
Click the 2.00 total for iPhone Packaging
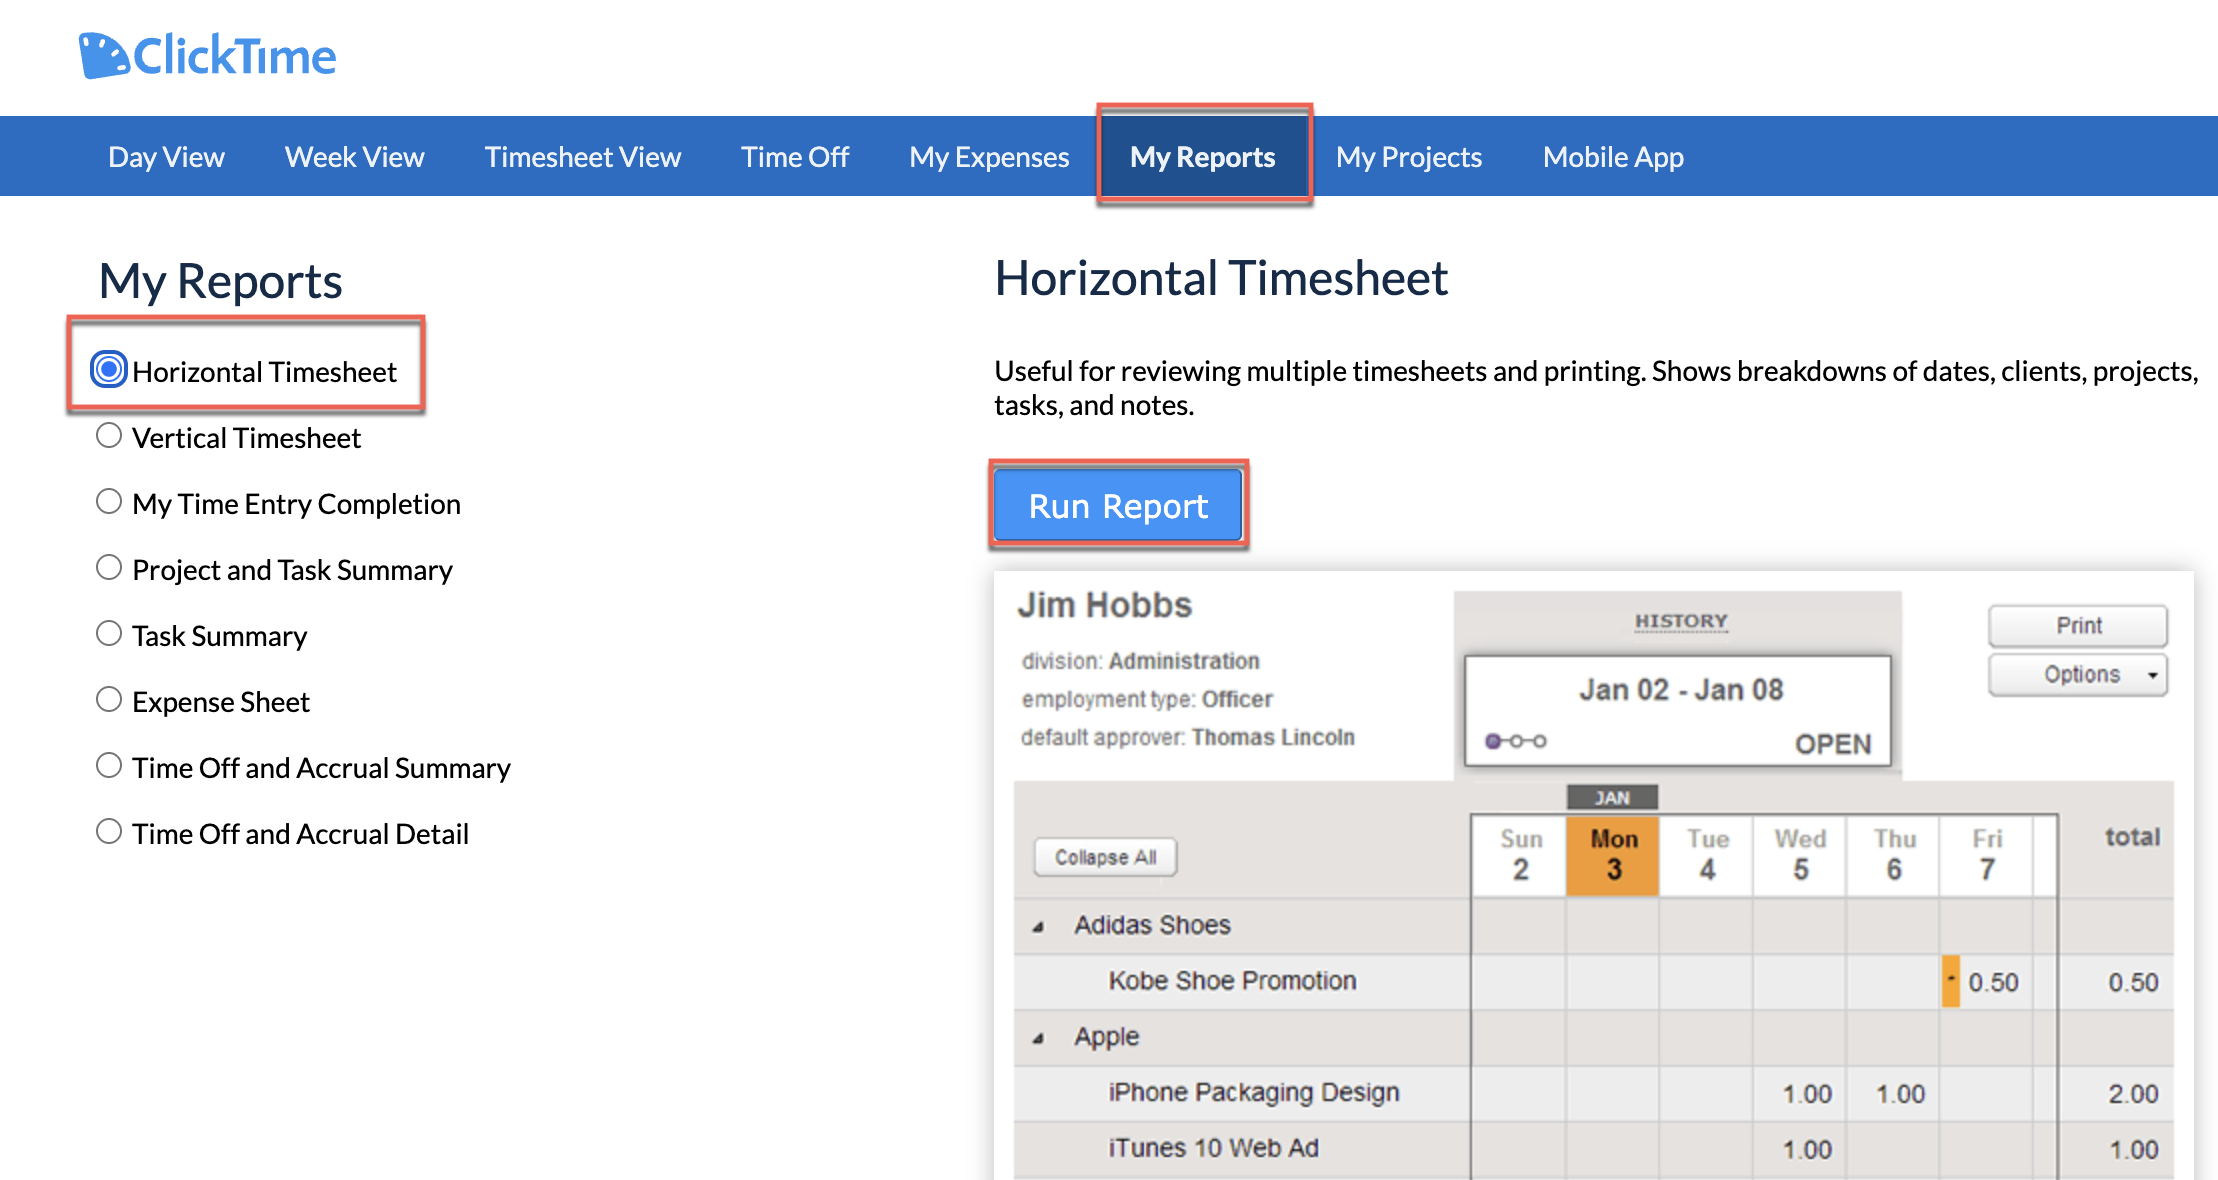[x=2133, y=1095]
